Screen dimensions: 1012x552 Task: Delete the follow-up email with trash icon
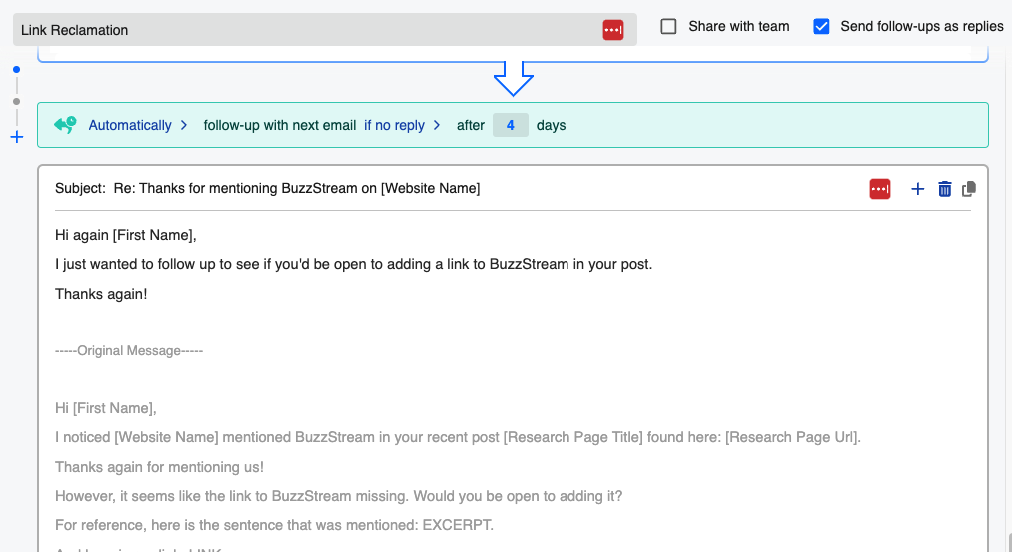tap(944, 189)
